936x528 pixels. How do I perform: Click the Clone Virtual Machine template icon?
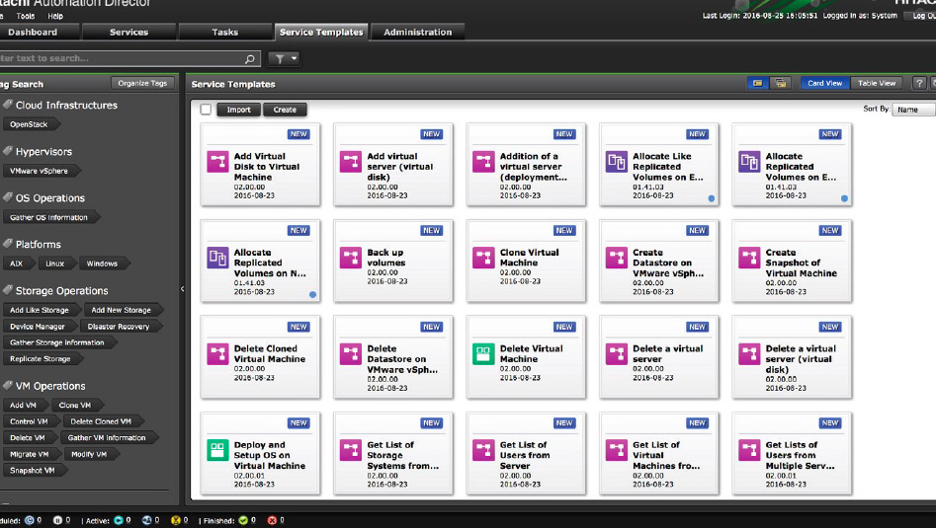click(x=484, y=258)
